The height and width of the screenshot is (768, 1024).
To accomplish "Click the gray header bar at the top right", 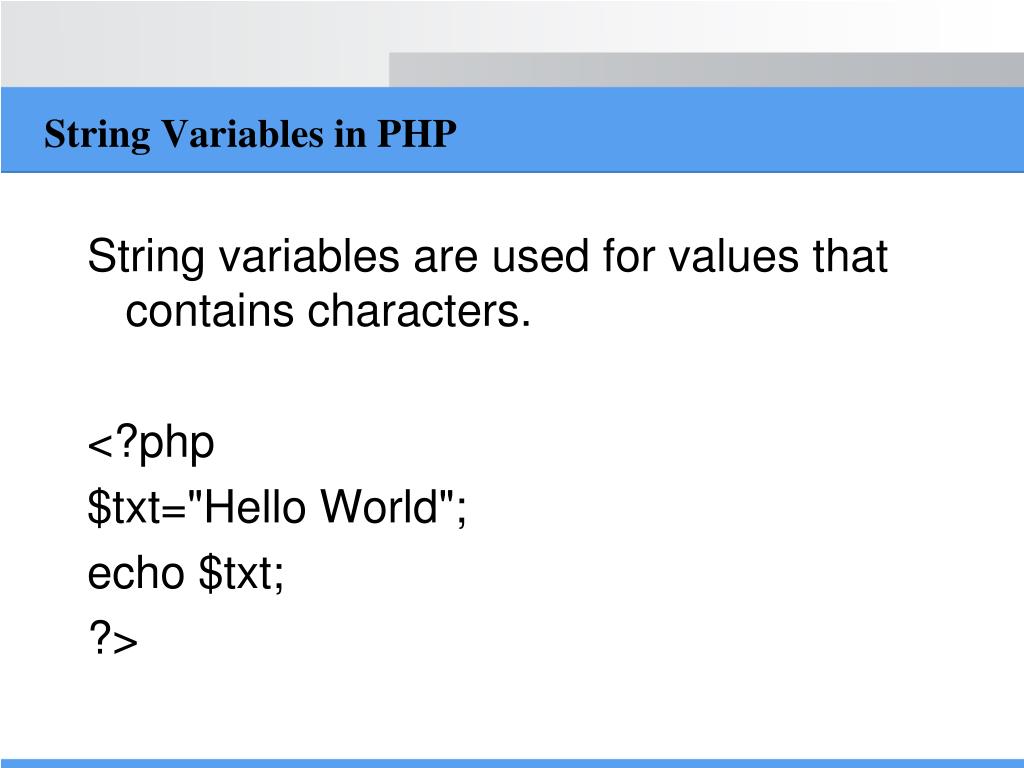I will click(706, 69).
